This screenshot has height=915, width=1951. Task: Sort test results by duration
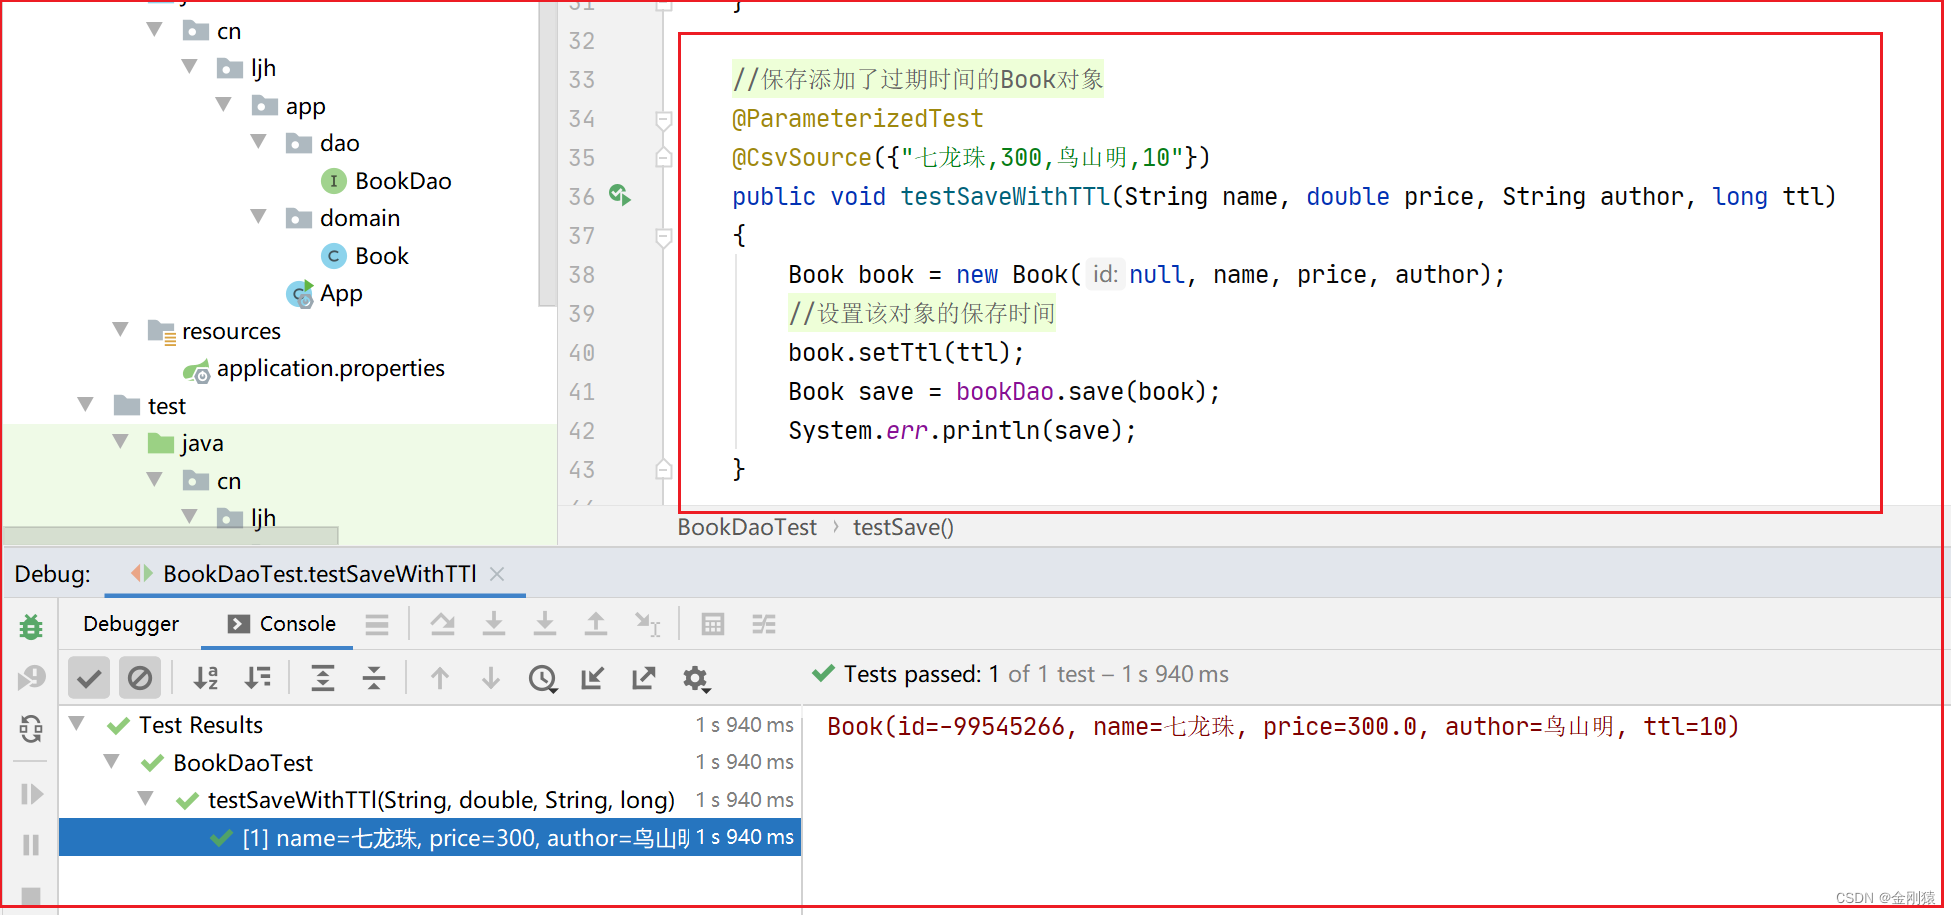[258, 677]
